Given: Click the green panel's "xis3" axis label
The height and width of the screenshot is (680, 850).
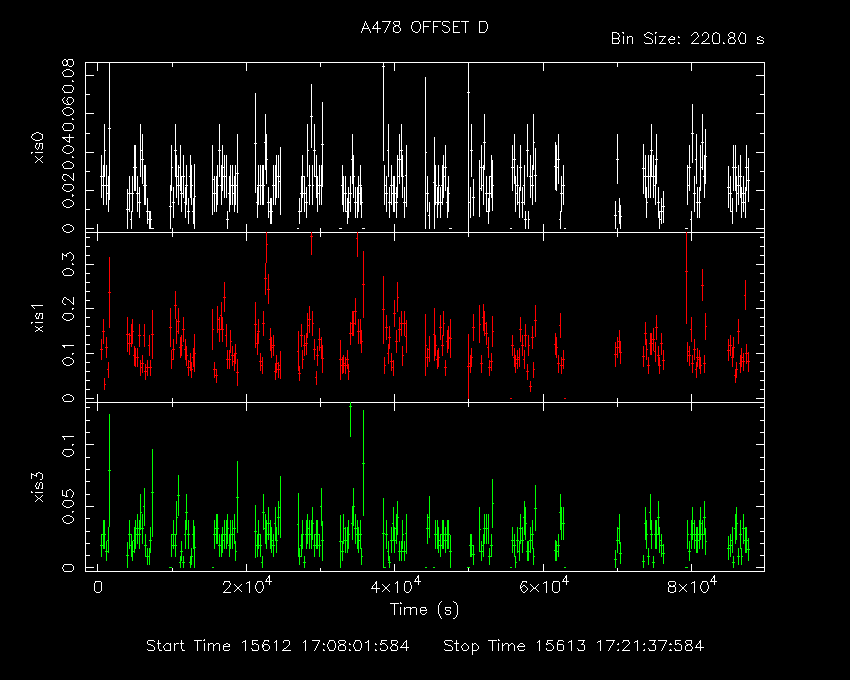Looking at the screenshot, I should [38, 487].
